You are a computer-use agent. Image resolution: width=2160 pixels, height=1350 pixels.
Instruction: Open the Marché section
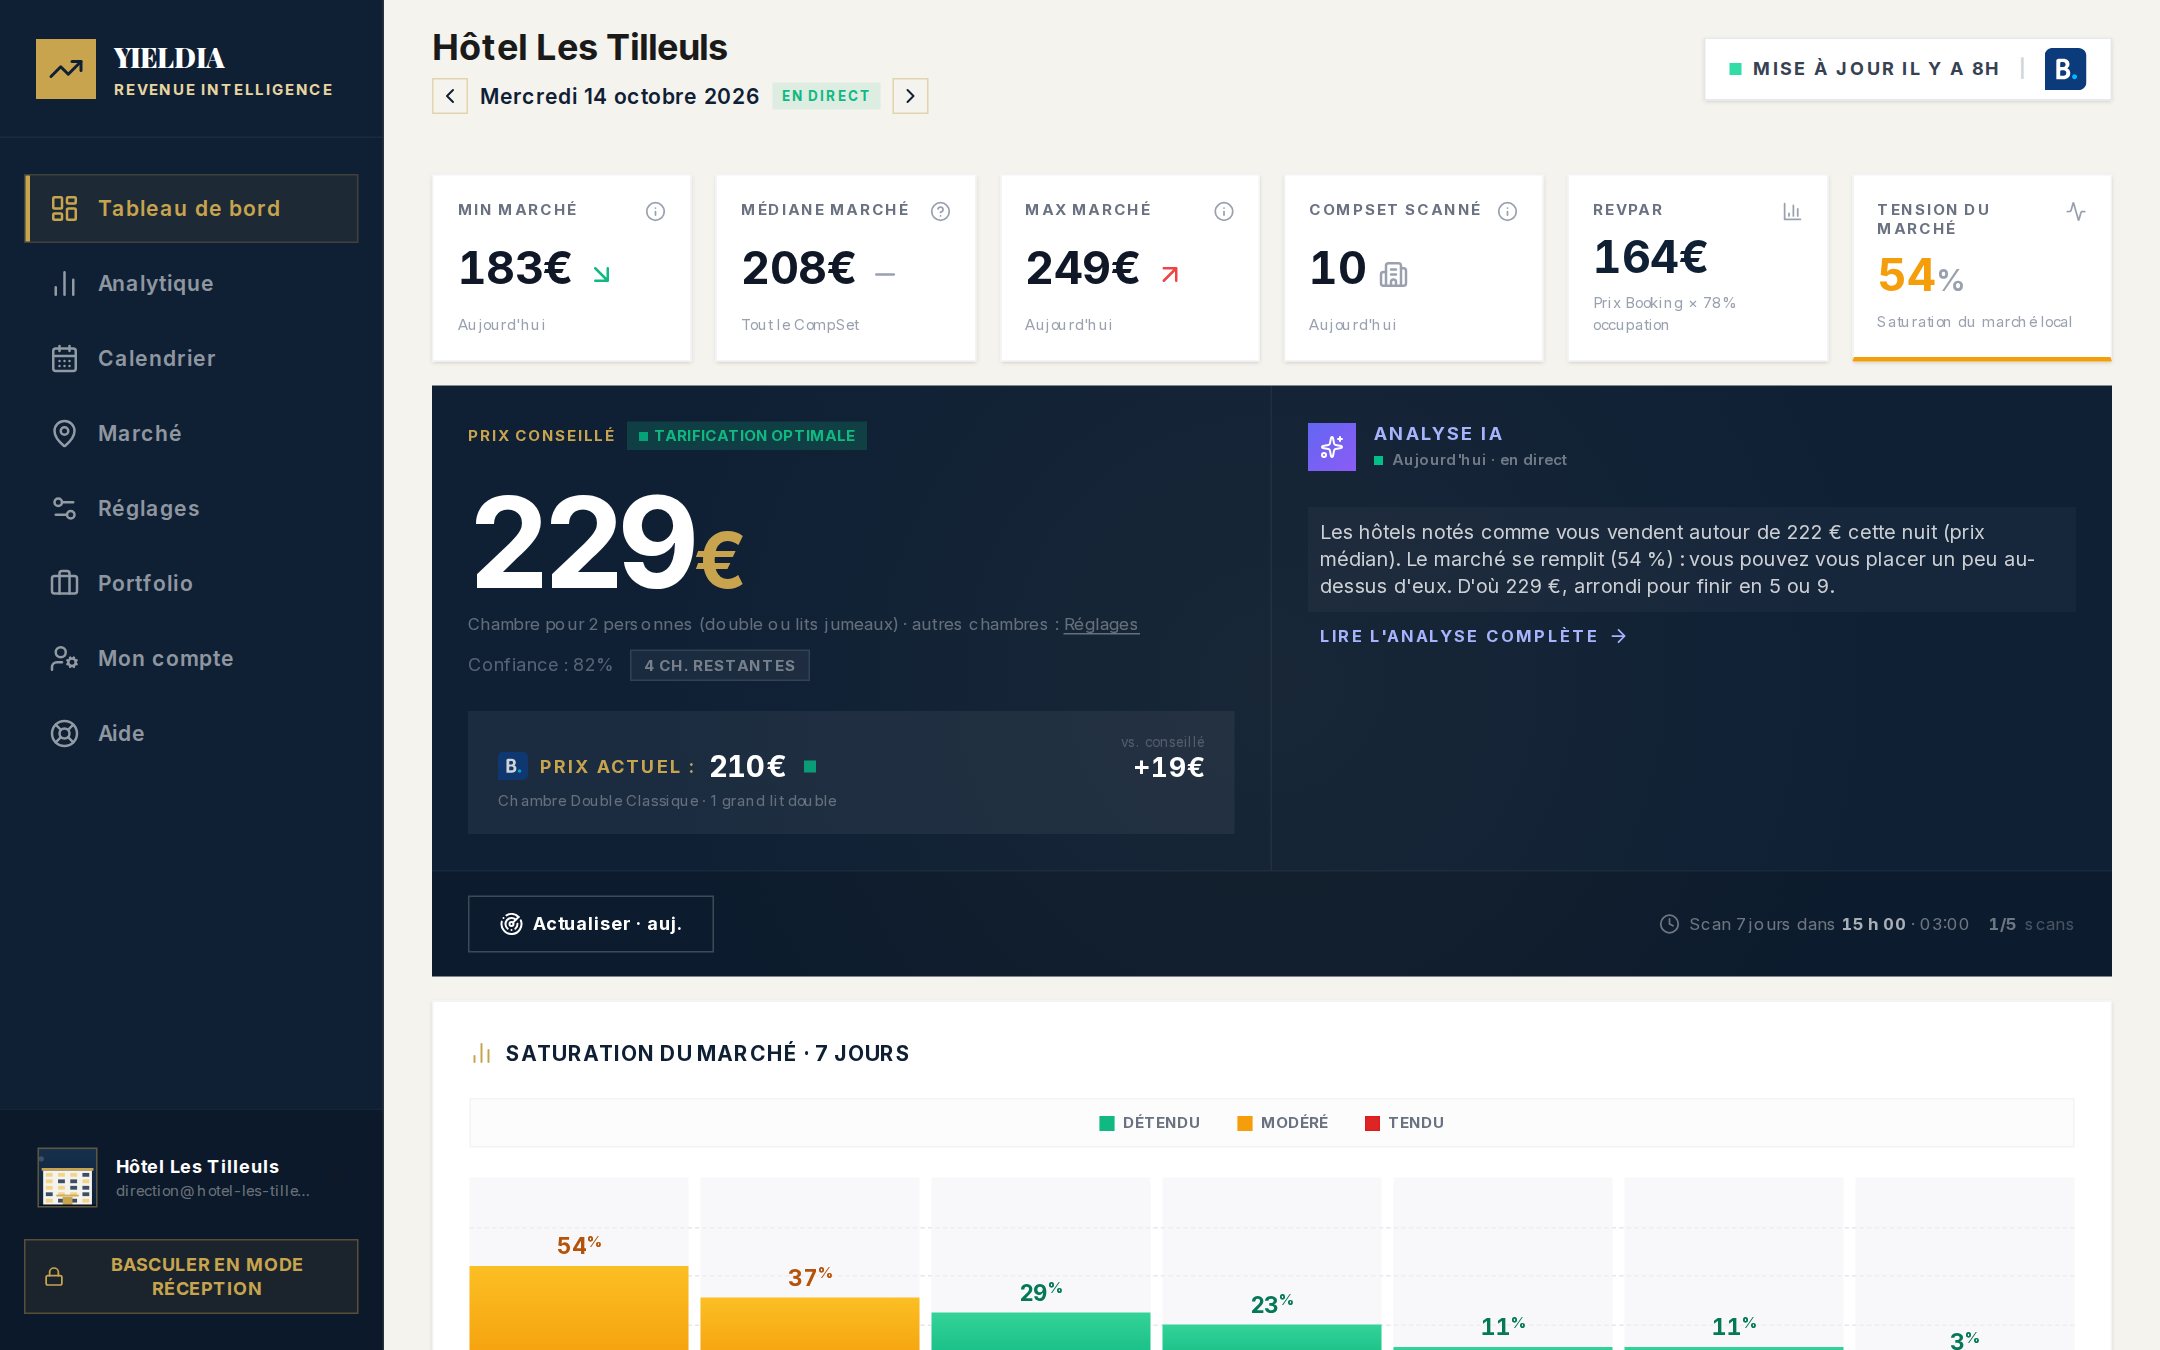click(x=192, y=433)
